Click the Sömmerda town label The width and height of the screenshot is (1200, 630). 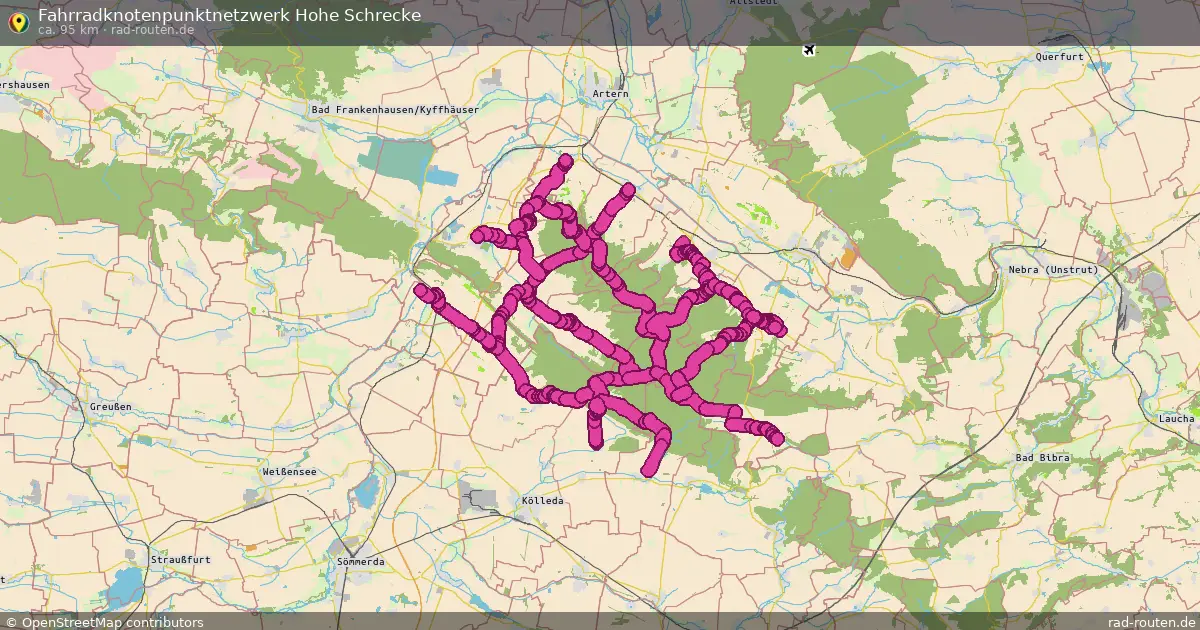pyautogui.click(x=361, y=562)
